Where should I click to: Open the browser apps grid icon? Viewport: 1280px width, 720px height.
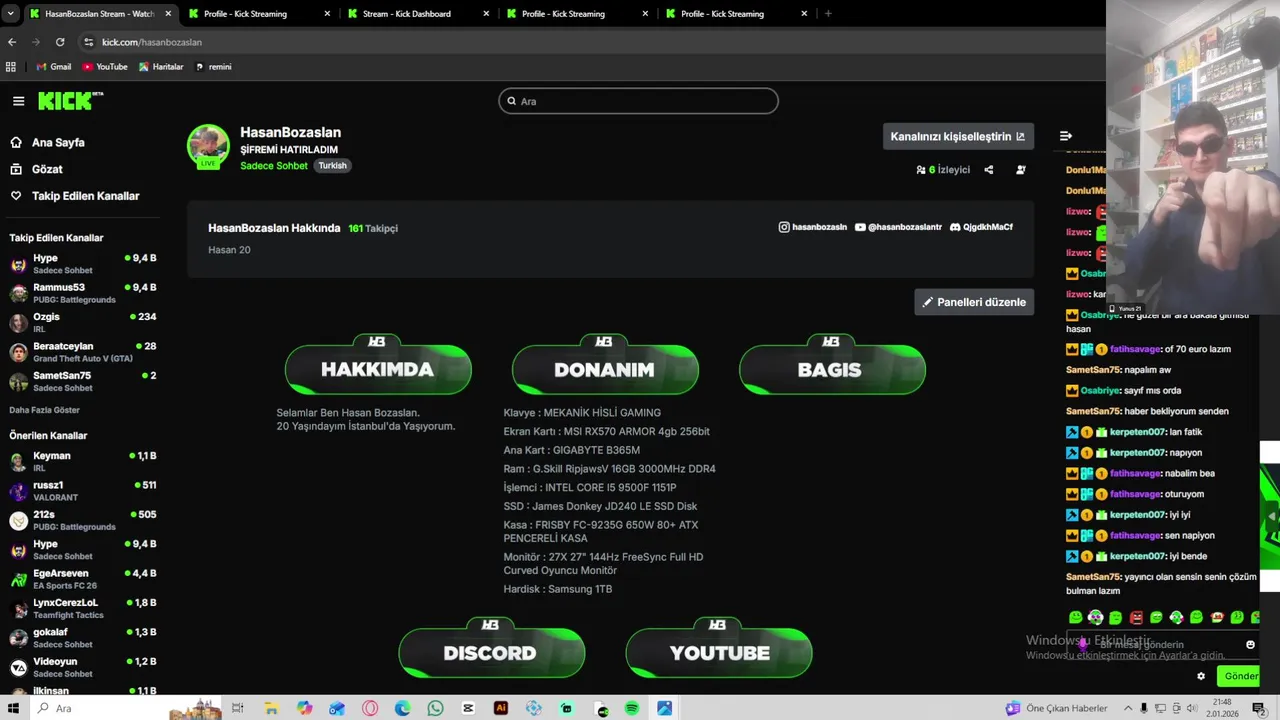[11, 67]
